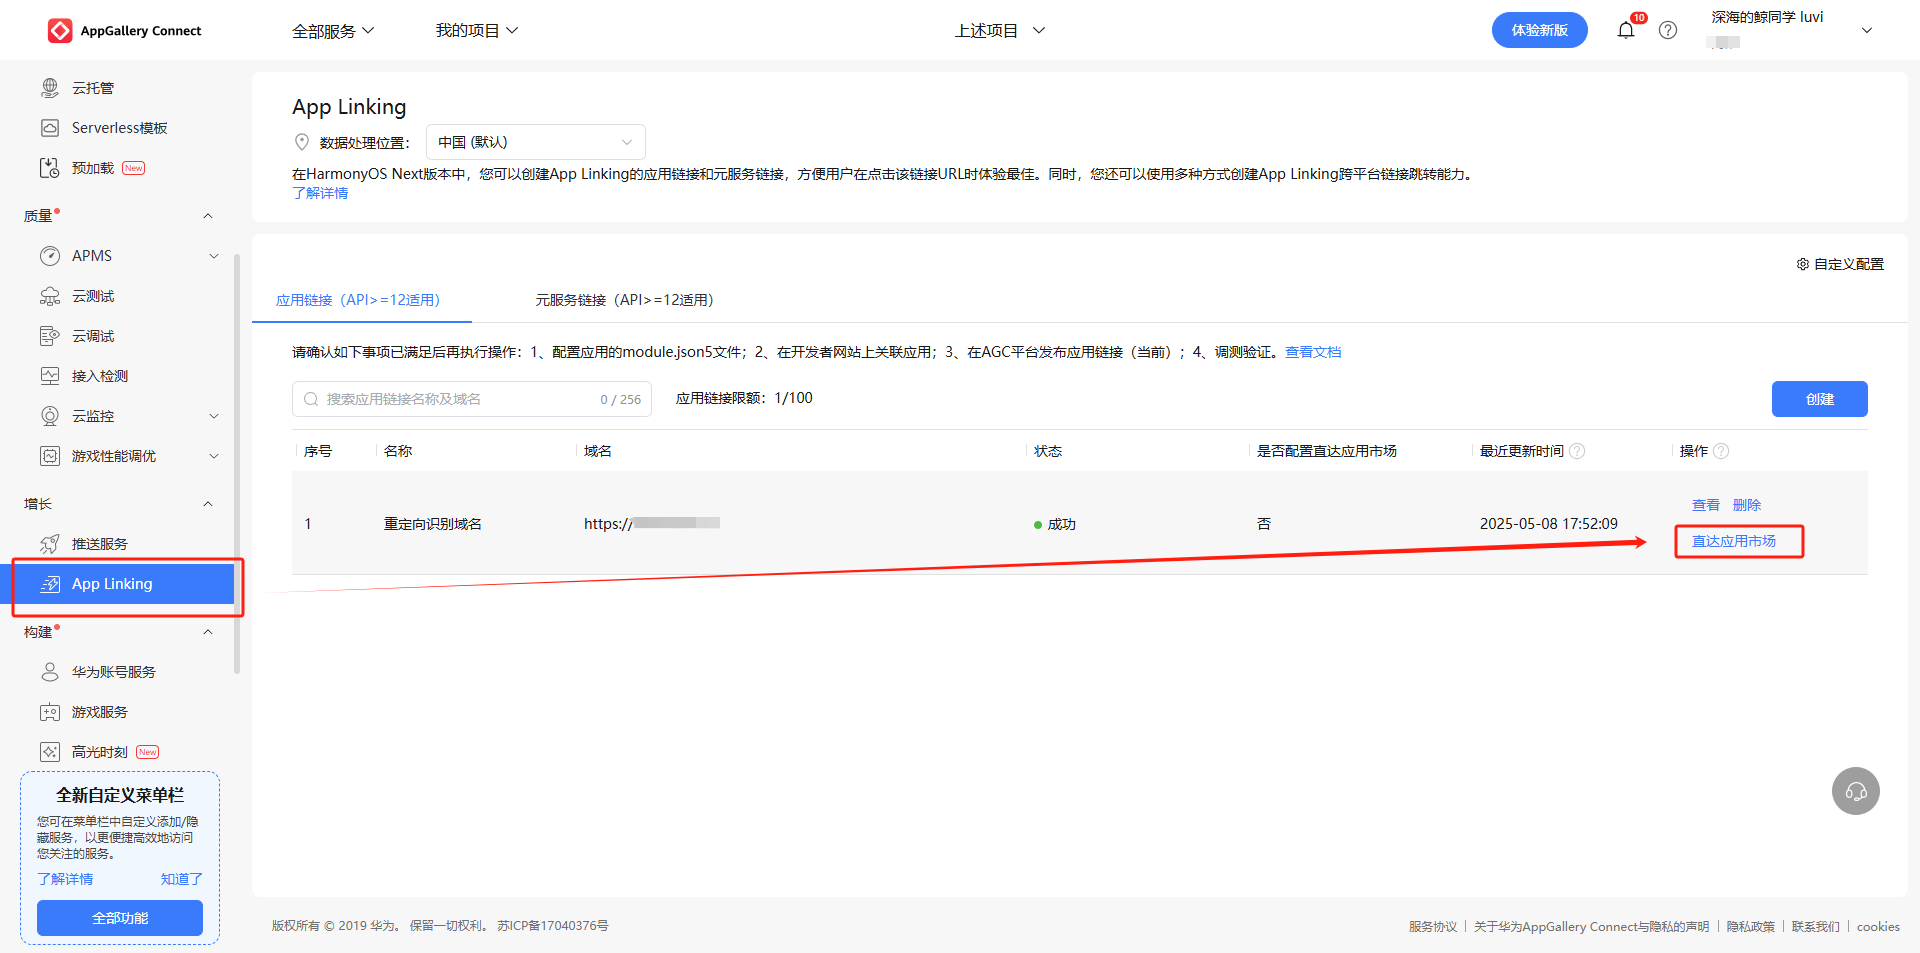This screenshot has width=1920, height=953.
Task: Click the 2025-05-08 17:52:09 timestamp cell
Action: coord(1549,524)
